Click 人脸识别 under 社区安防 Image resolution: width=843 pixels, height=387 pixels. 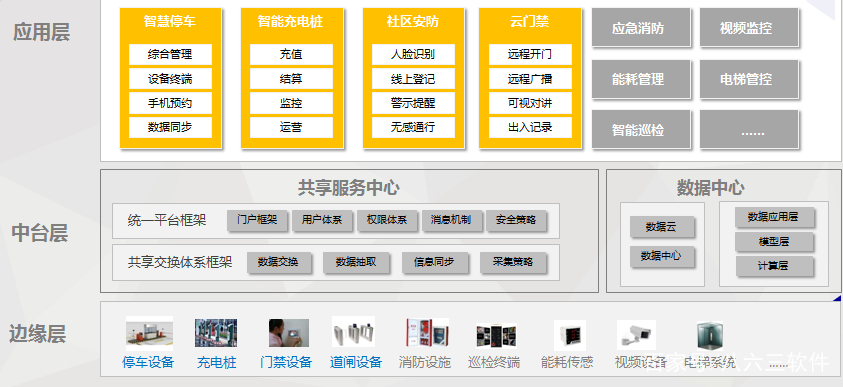click(x=413, y=54)
